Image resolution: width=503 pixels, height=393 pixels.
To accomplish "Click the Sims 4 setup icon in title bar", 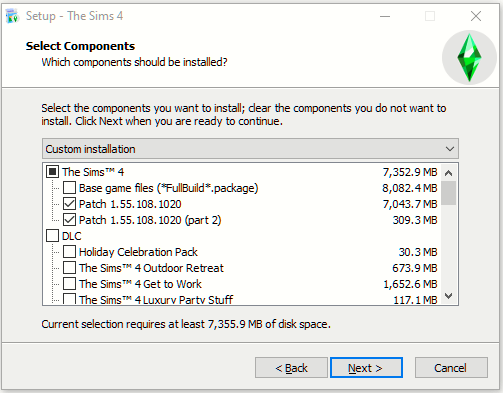I will [x=12, y=16].
